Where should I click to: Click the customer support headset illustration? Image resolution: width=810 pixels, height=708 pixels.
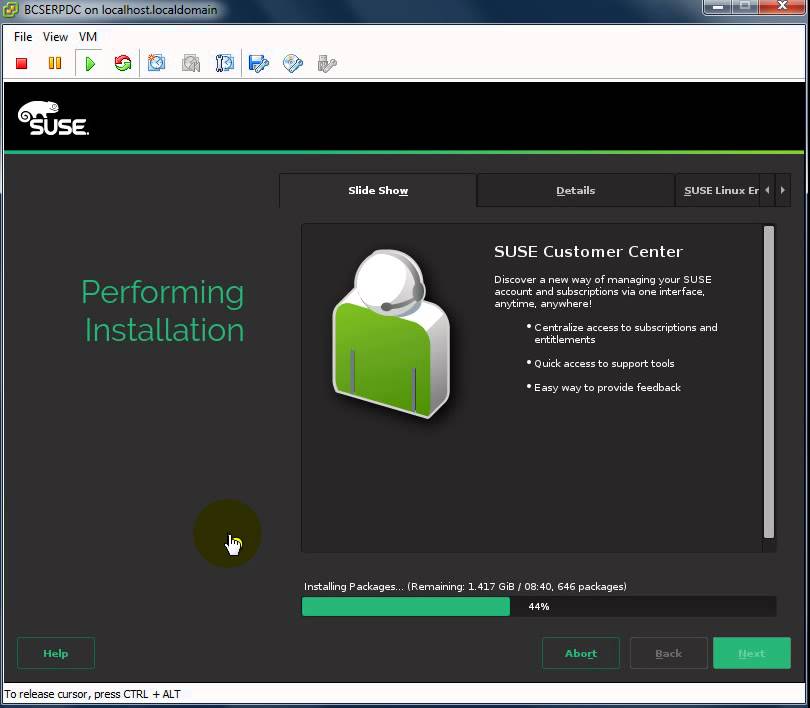(391, 334)
